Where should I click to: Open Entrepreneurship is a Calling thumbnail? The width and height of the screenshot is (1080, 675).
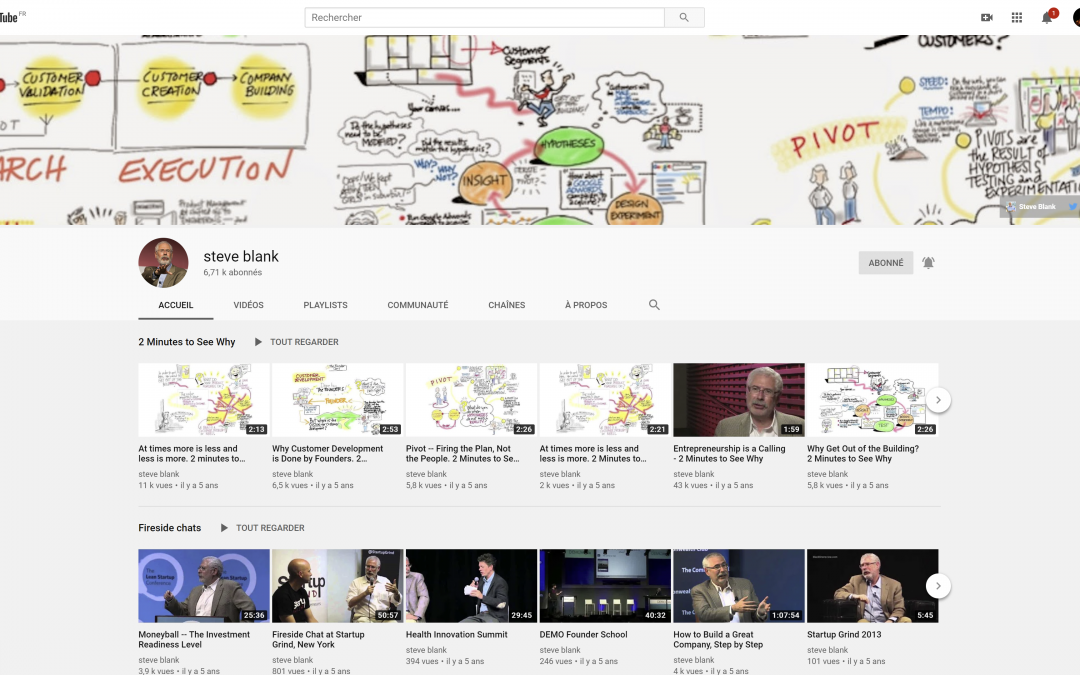click(738, 400)
